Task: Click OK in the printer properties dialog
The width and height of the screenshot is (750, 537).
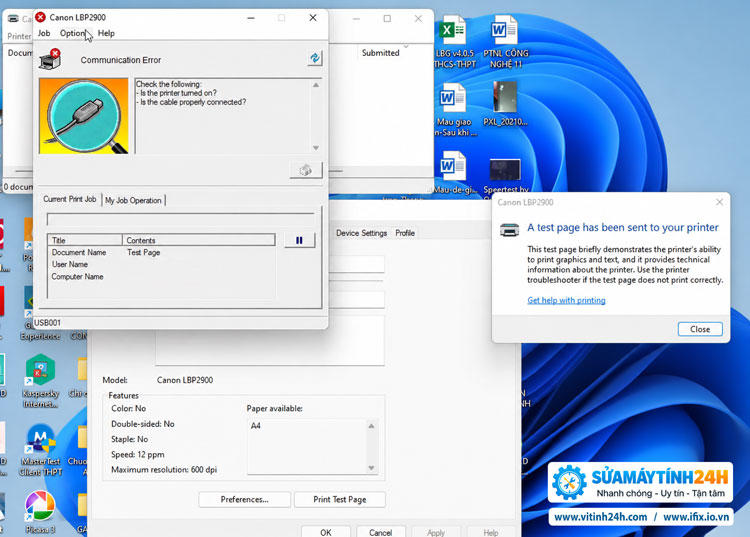Action: tap(326, 532)
